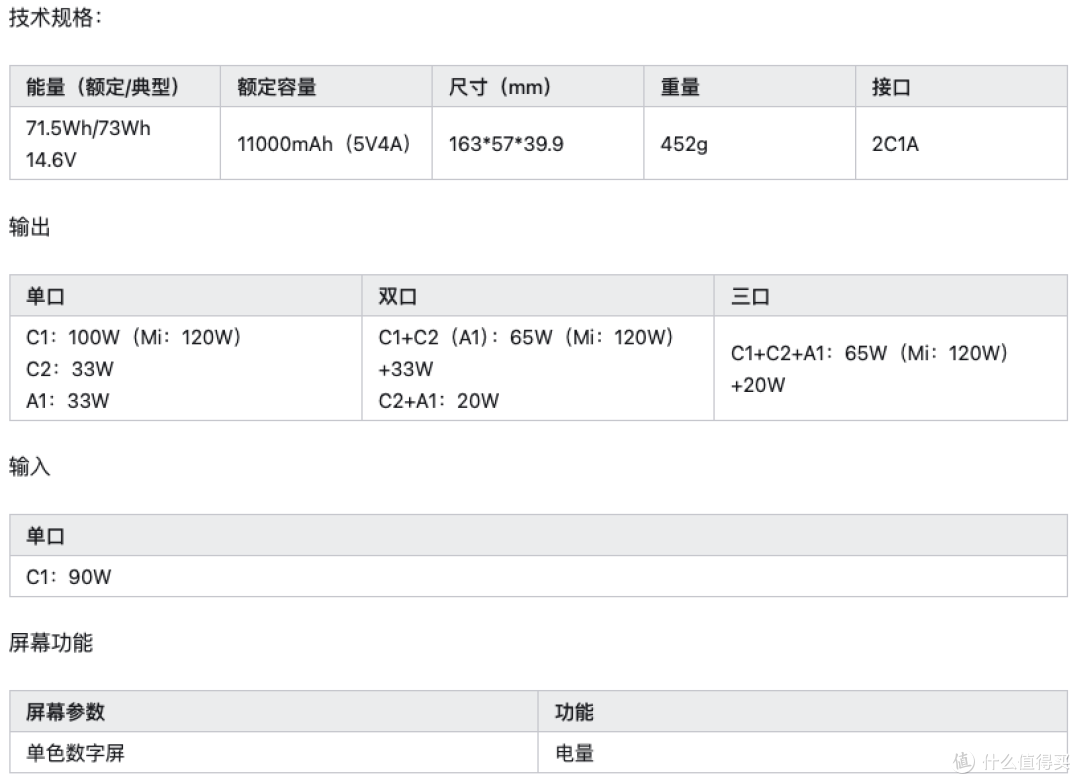Click the 输出 section heading
The width and height of the screenshot is (1080, 784).
29,227
